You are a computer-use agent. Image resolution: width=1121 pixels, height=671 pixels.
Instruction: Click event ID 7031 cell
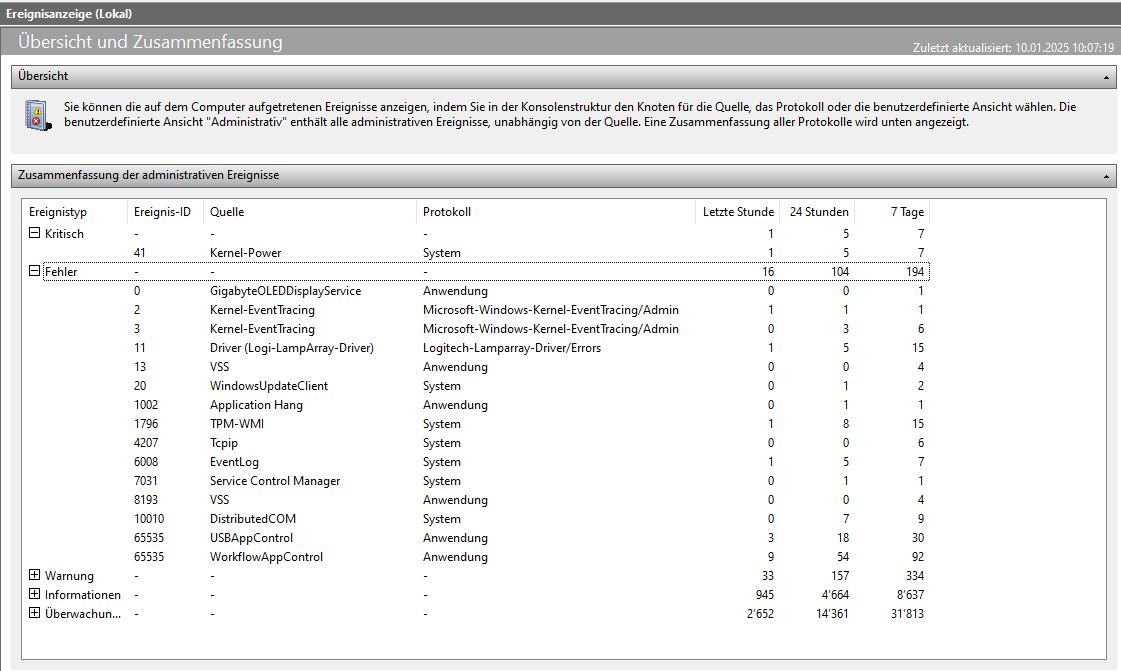[x=146, y=481]
